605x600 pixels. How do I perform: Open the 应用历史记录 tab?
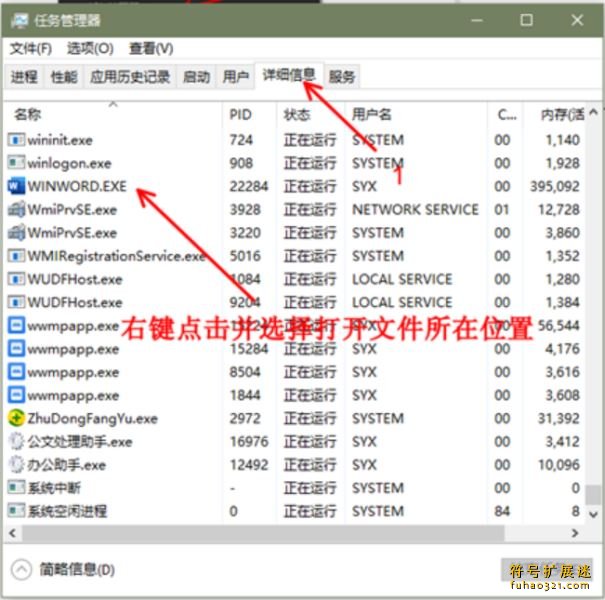(x=130, y=77)
